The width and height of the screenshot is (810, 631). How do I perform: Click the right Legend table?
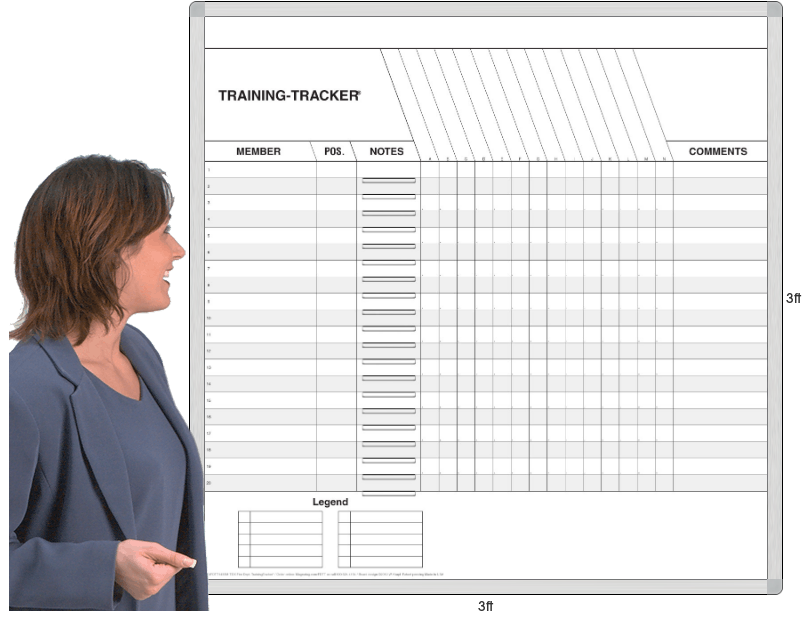click(380, 539)
